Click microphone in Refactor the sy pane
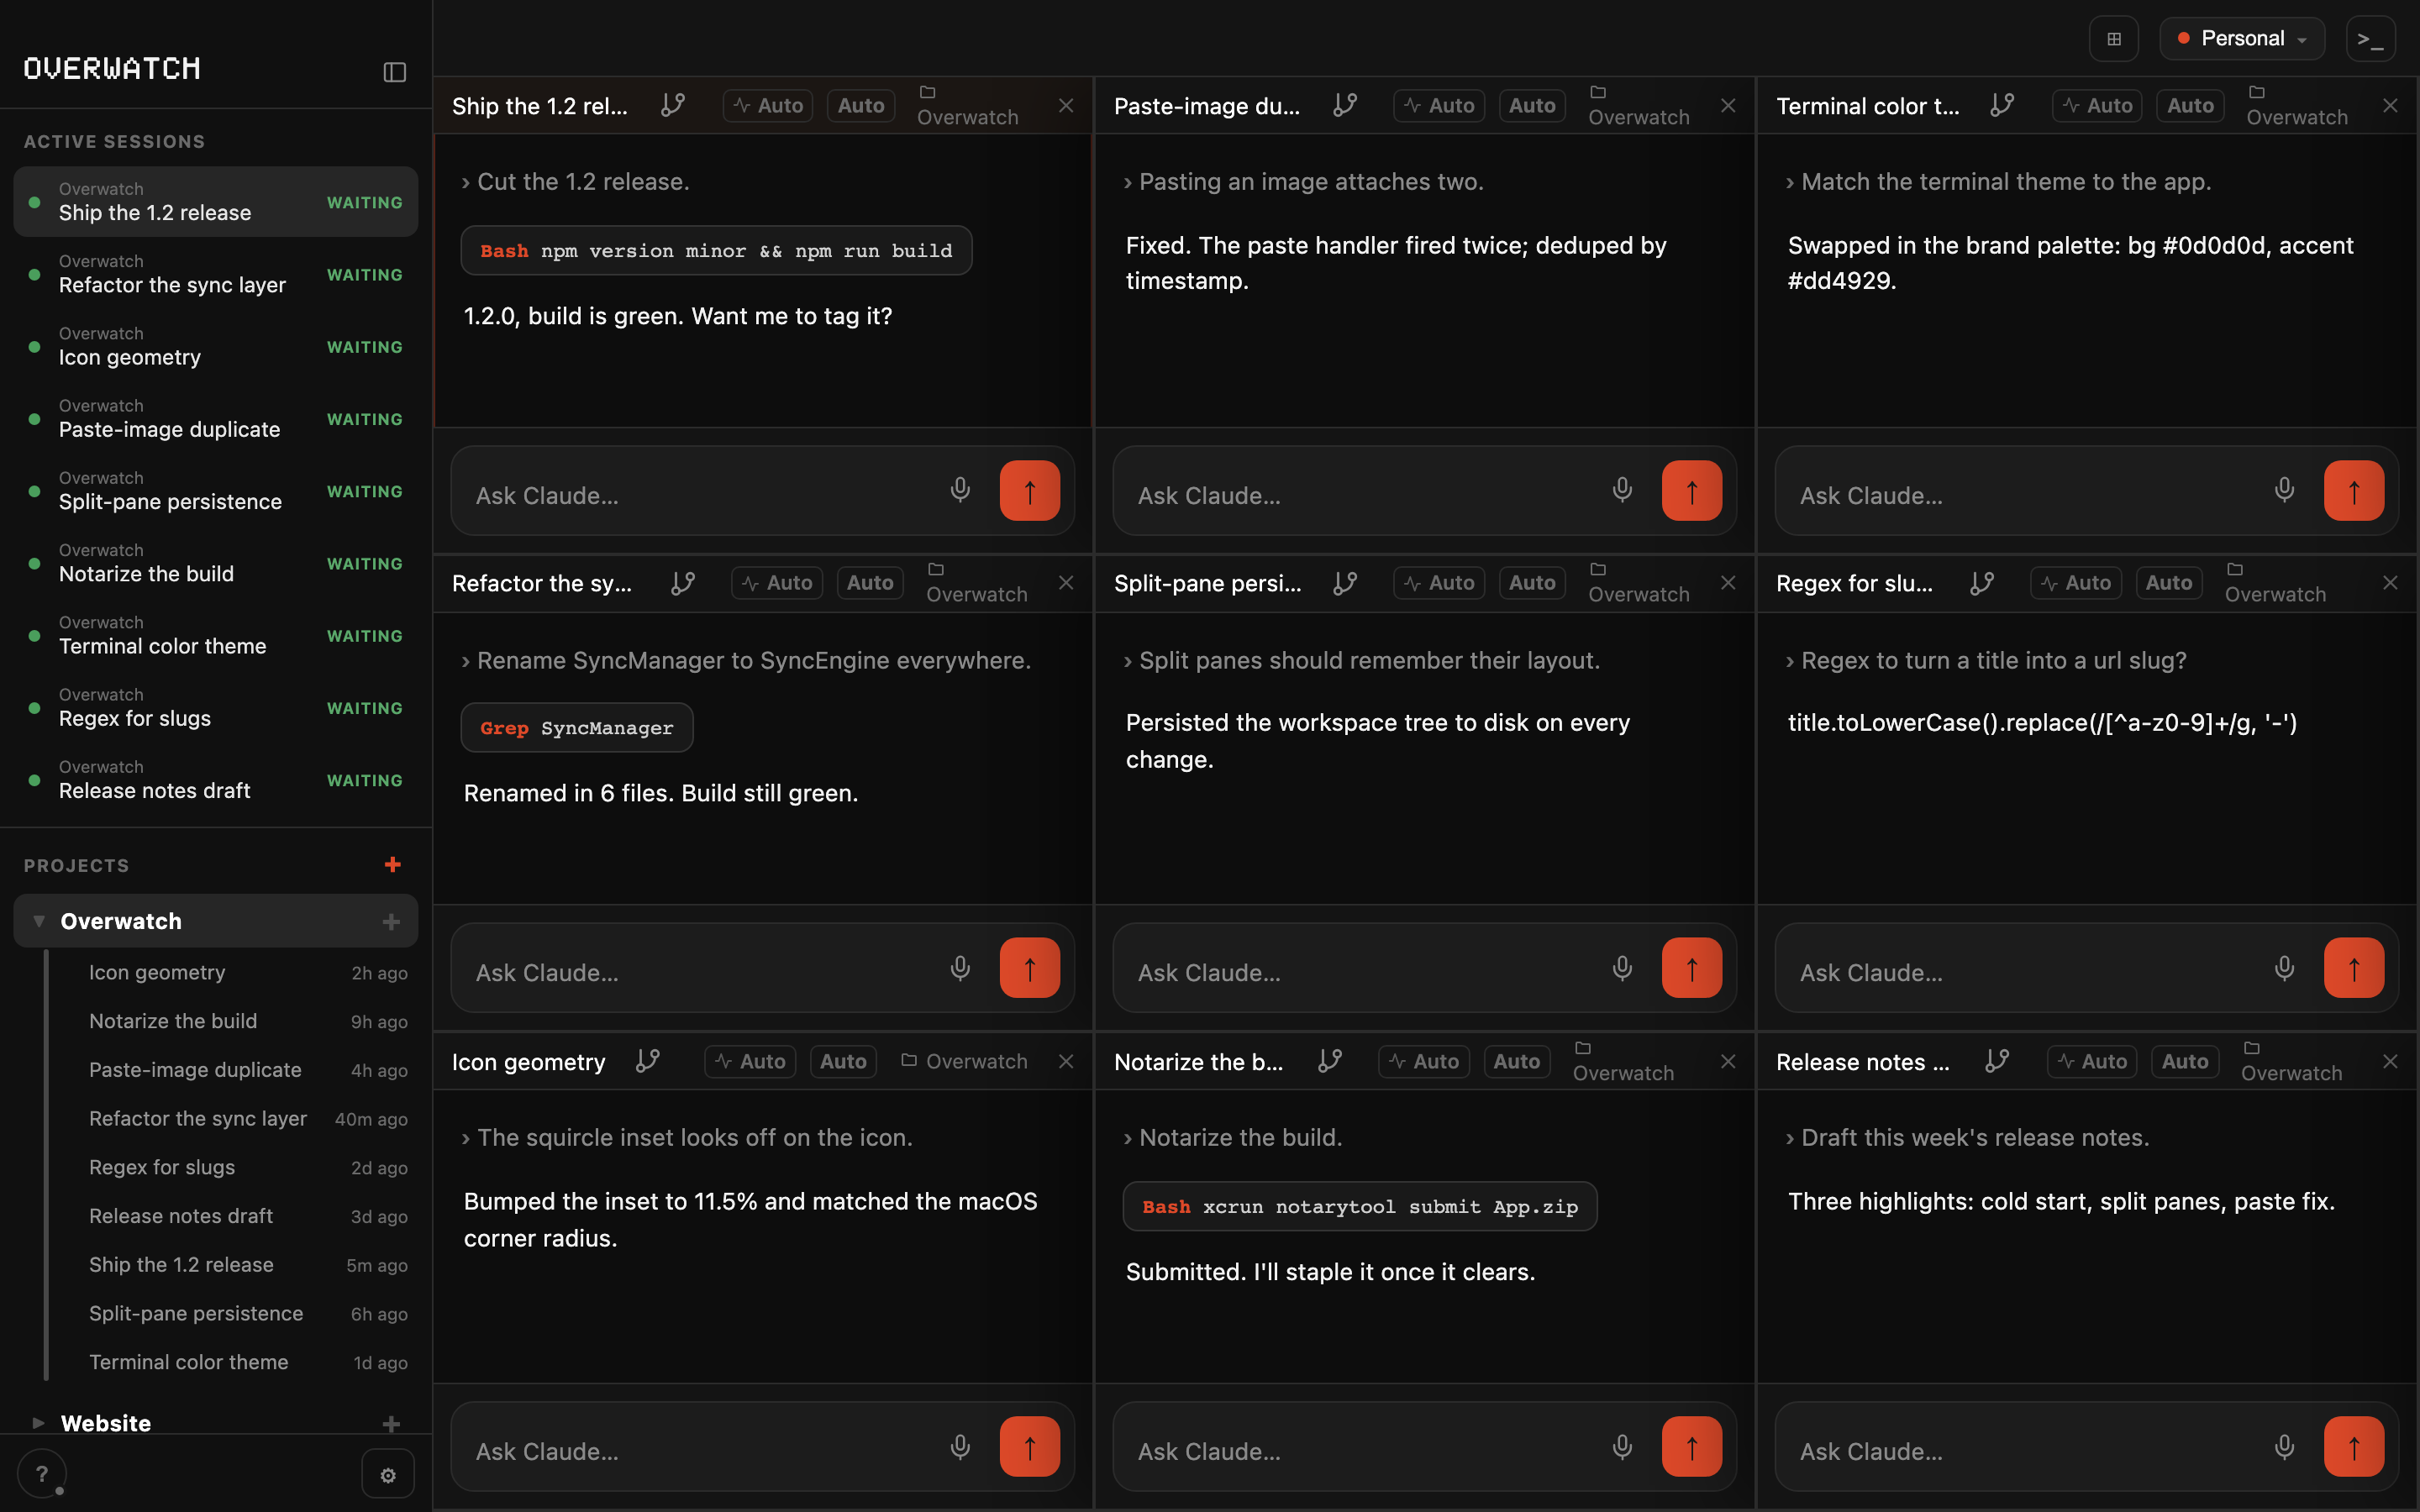2420x1512 pixels. coord(960,968)
